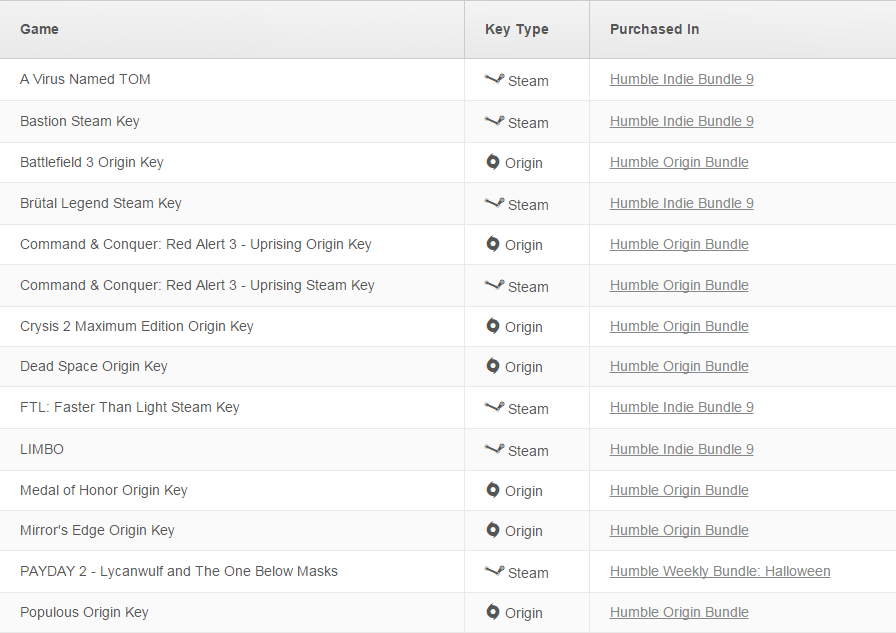
Task: Click the Steam icon in the FTL: Faster Than Light row
Action: click(494, 407)
